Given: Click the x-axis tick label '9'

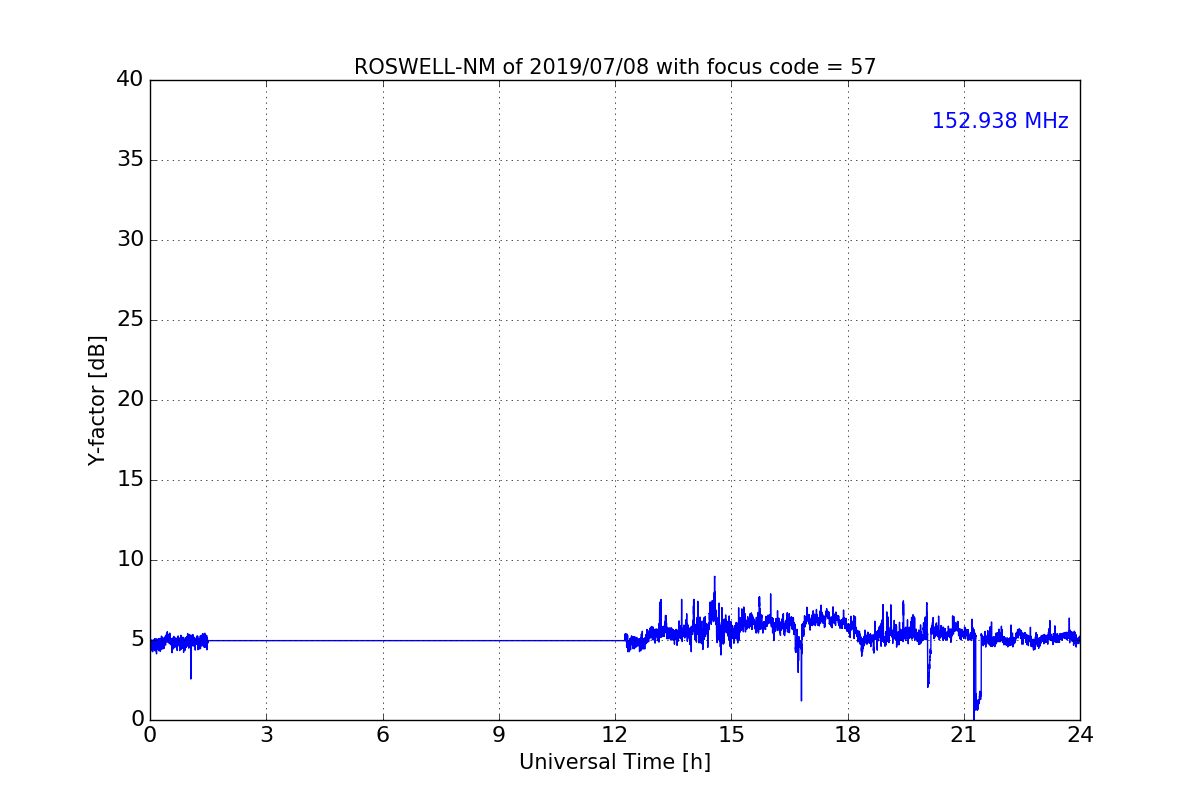Looking at the screenshot, I should [499, 735].
